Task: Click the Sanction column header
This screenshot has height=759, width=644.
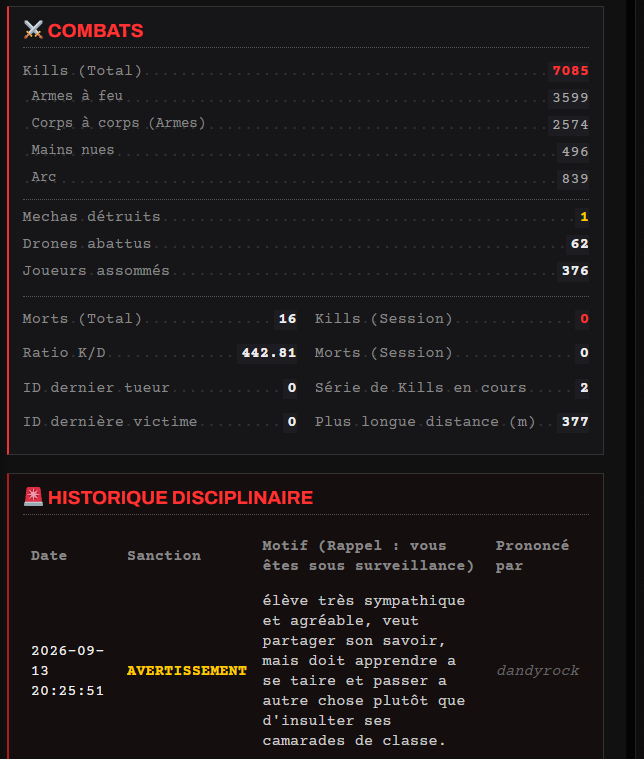Action: [164, 556]
